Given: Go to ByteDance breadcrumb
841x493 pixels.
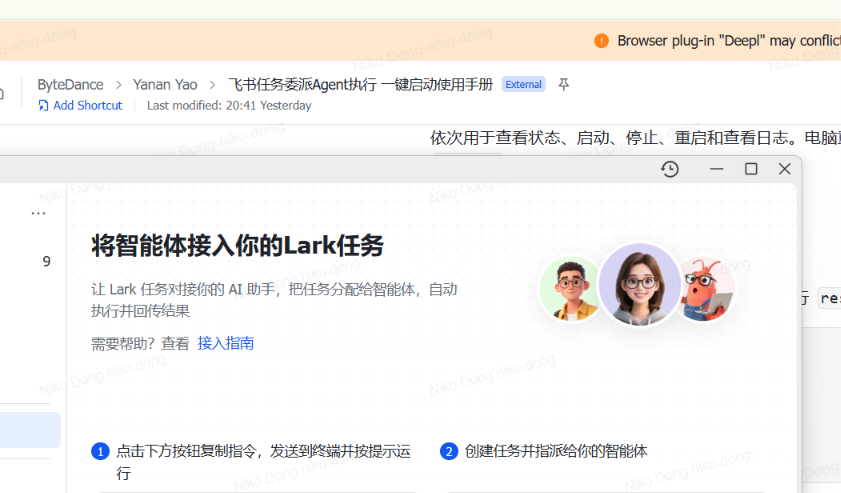Looking at the screenshot, I should [x=70, y=85].
